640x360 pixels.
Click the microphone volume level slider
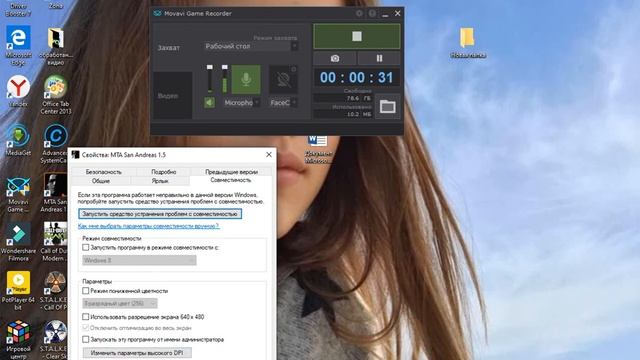pyautogui.click(x=224, y=78)
